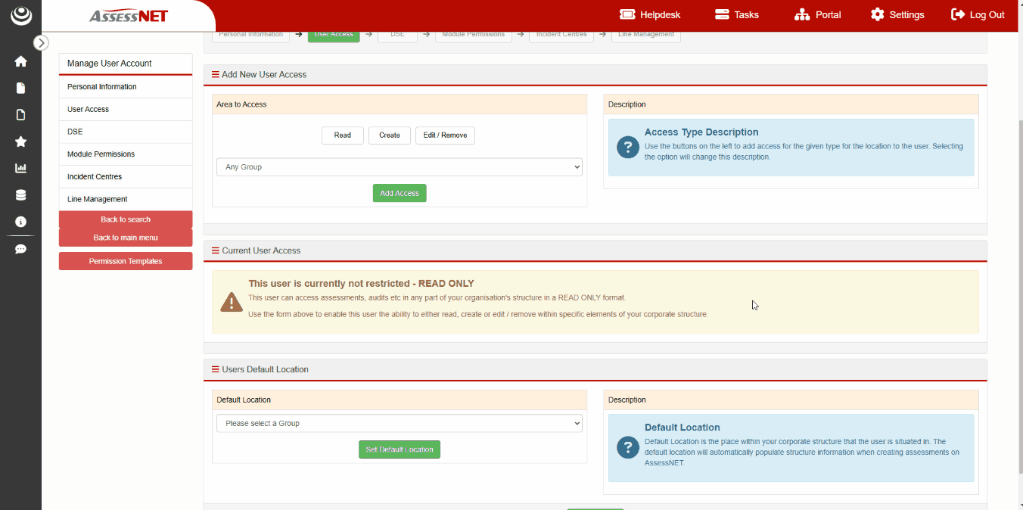Click the Area to Access panel label
This screenshot has width=1023, height=510.
pyautogui.click(x=241, y=104)
